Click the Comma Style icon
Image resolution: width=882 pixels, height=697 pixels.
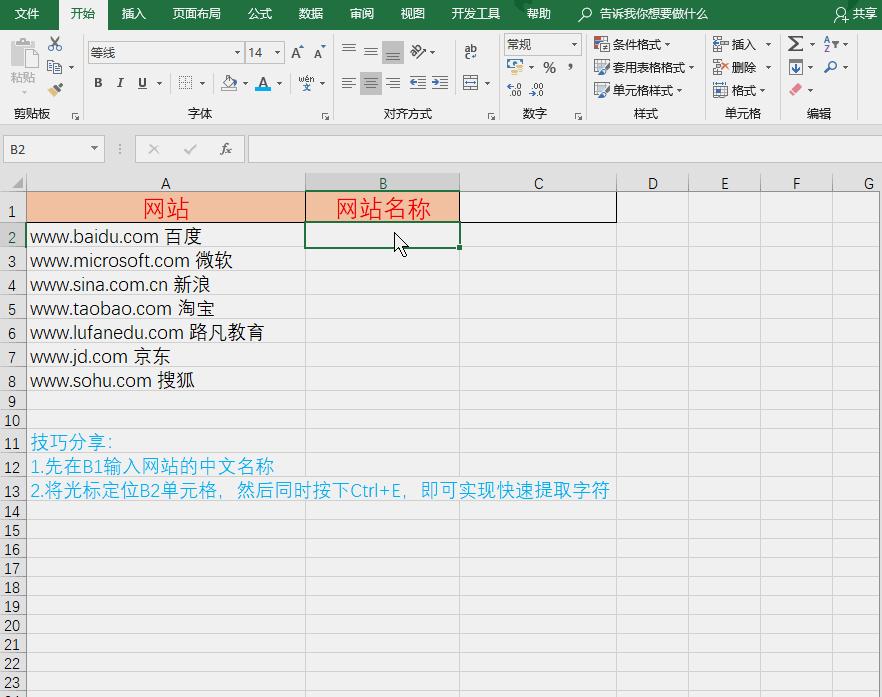pyautogui.click(x=570, y=66)
